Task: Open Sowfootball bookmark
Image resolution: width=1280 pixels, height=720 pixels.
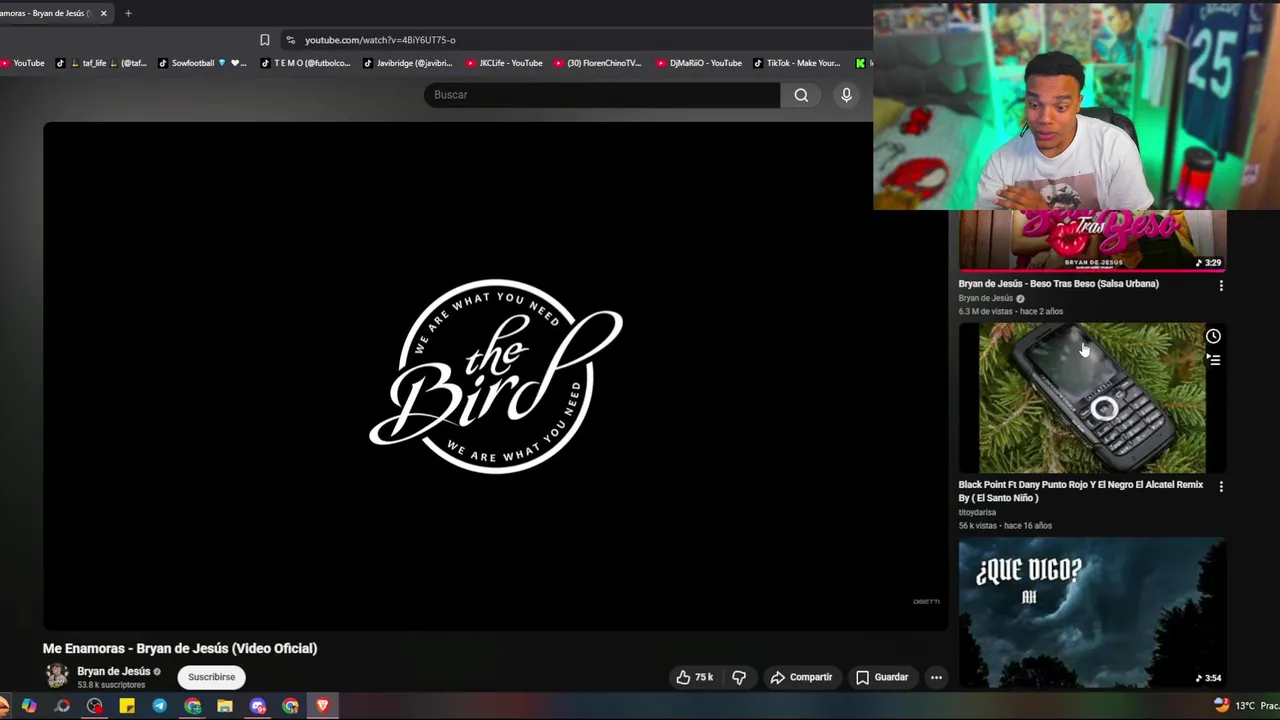Action: coord(200,63)
